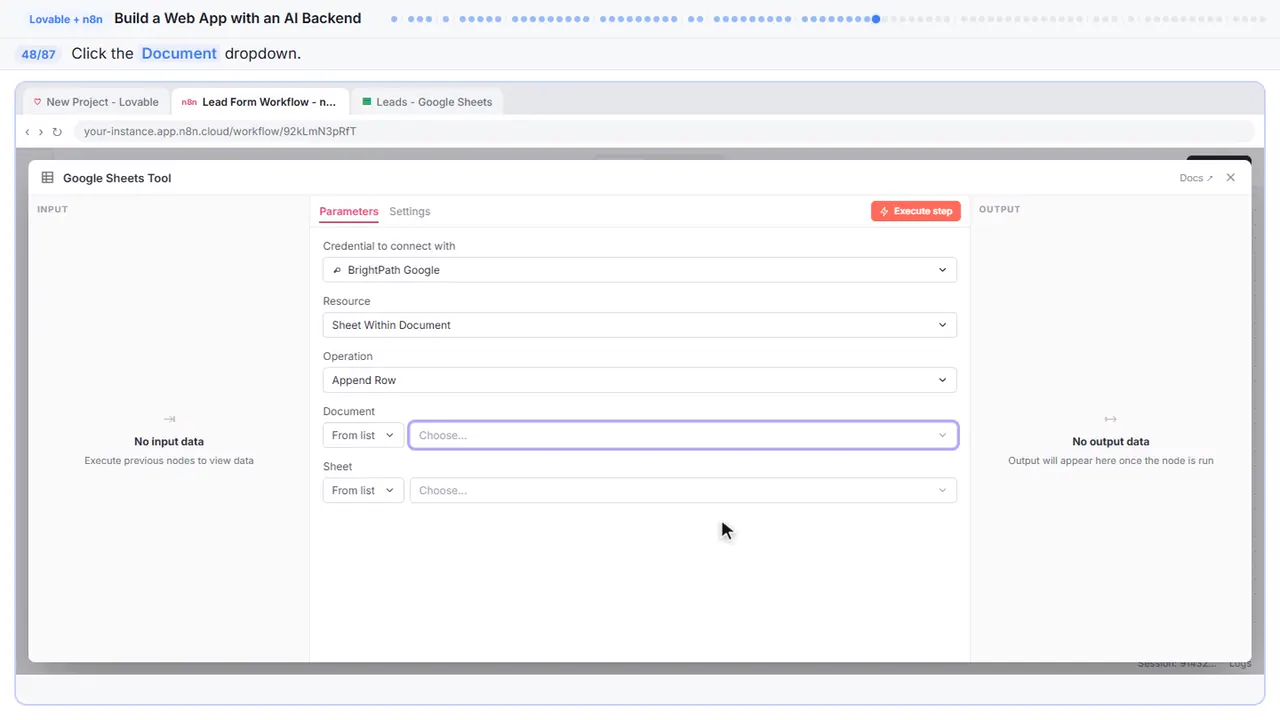Viewport: 1280px width, 720px height.
Task: Reload the page with the refresh icon
Action: point(57,131)
